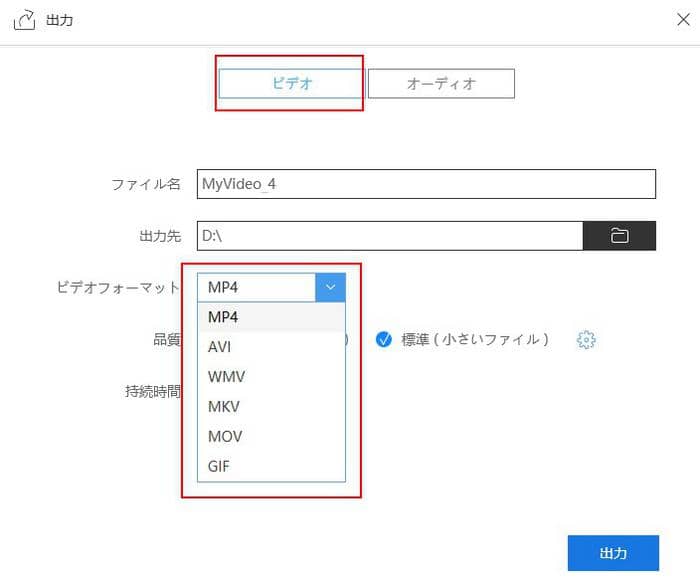The image size is (700, 582).
Task: Click the ファイル名 input field
Action: pyautogui.click(x=426, y=184)
